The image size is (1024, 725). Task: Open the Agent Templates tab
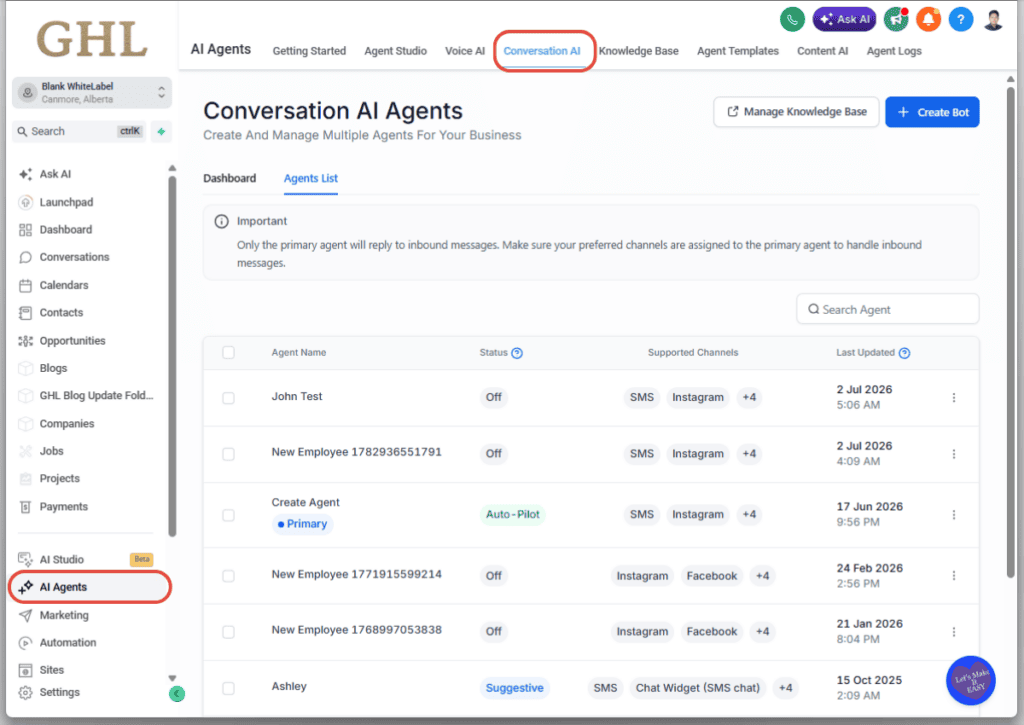737,51
